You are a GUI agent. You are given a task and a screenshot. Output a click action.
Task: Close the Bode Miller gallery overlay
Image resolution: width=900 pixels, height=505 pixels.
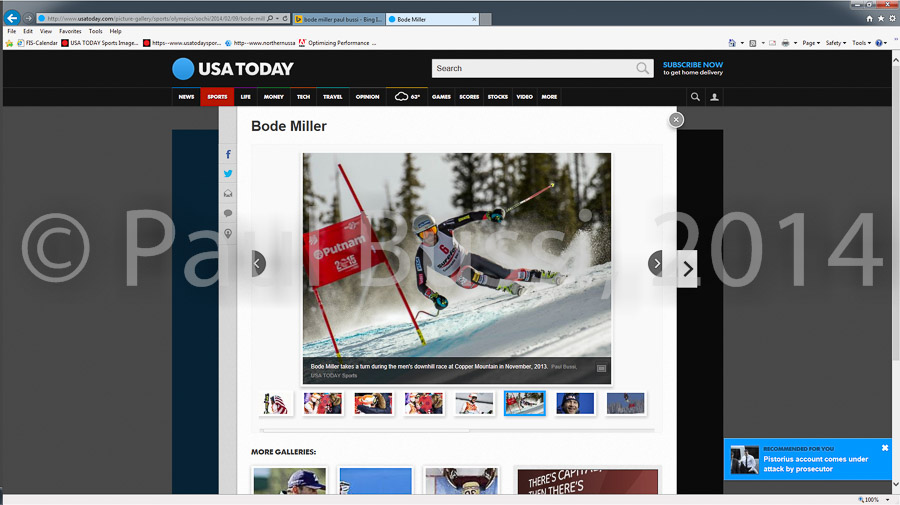coord(676,119)
